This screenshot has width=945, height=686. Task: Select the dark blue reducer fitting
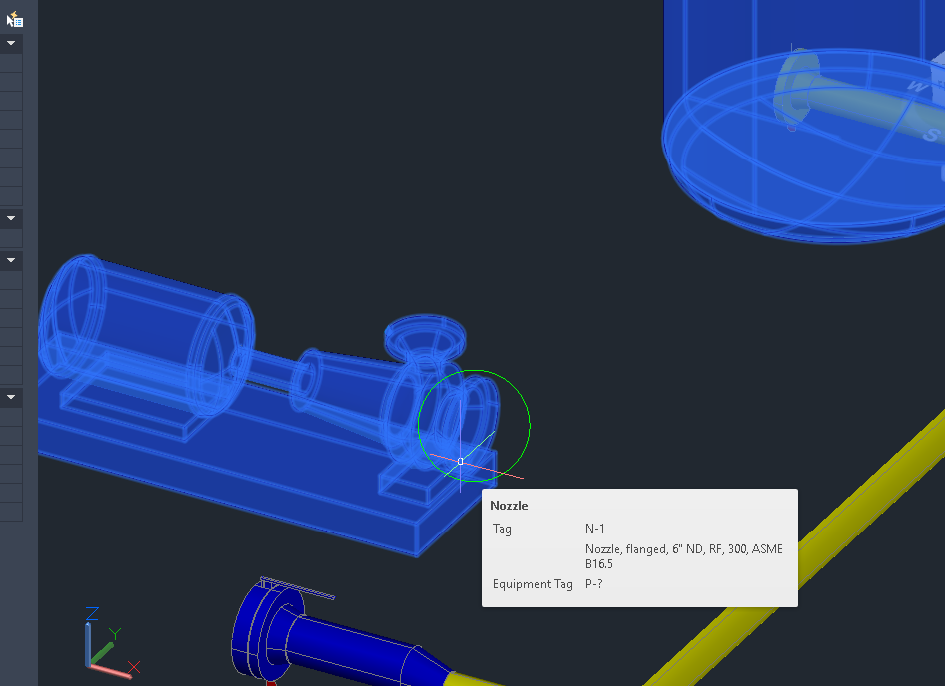click(356, 648)
